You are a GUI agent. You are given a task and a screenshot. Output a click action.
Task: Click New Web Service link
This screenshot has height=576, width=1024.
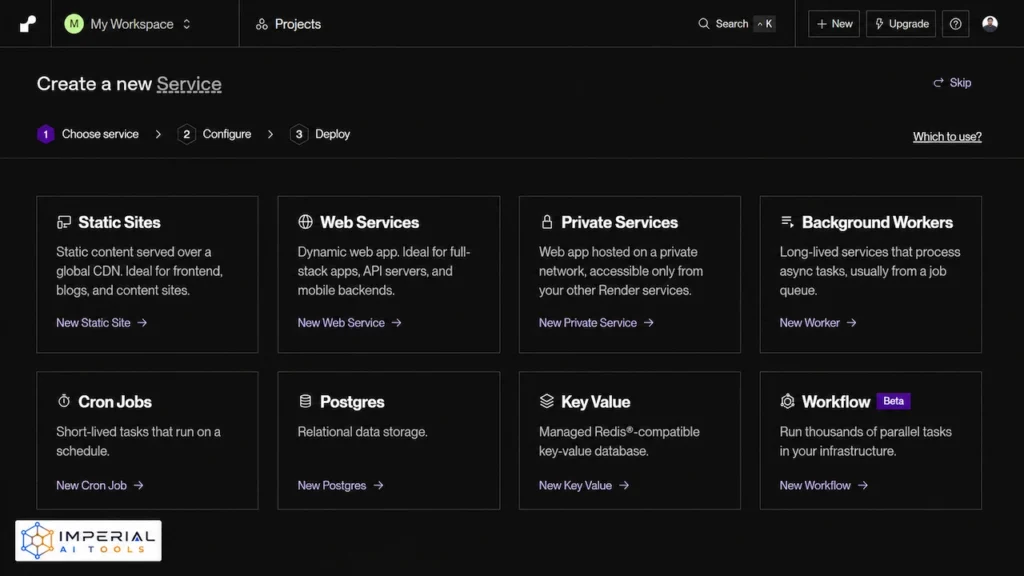[x=349, y=323]
